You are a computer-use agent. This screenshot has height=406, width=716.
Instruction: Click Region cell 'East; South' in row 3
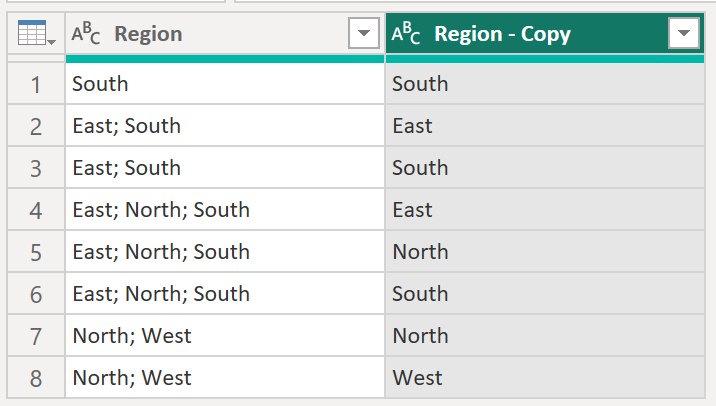[x=225, y=168]
